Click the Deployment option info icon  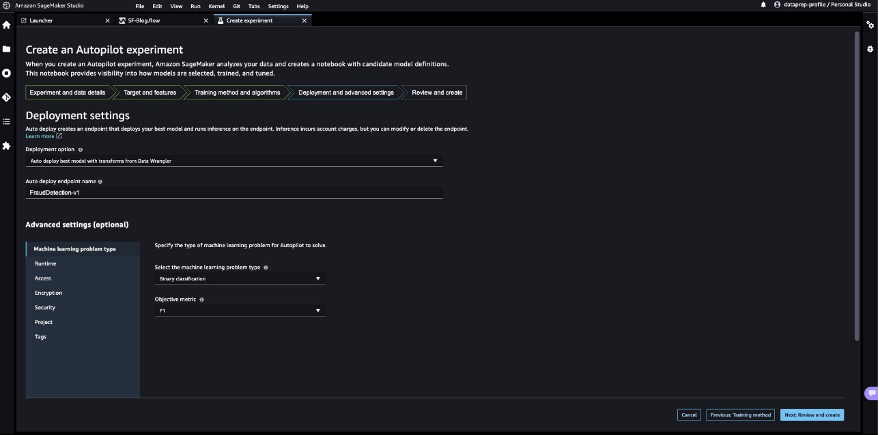(x=80, y=150)
